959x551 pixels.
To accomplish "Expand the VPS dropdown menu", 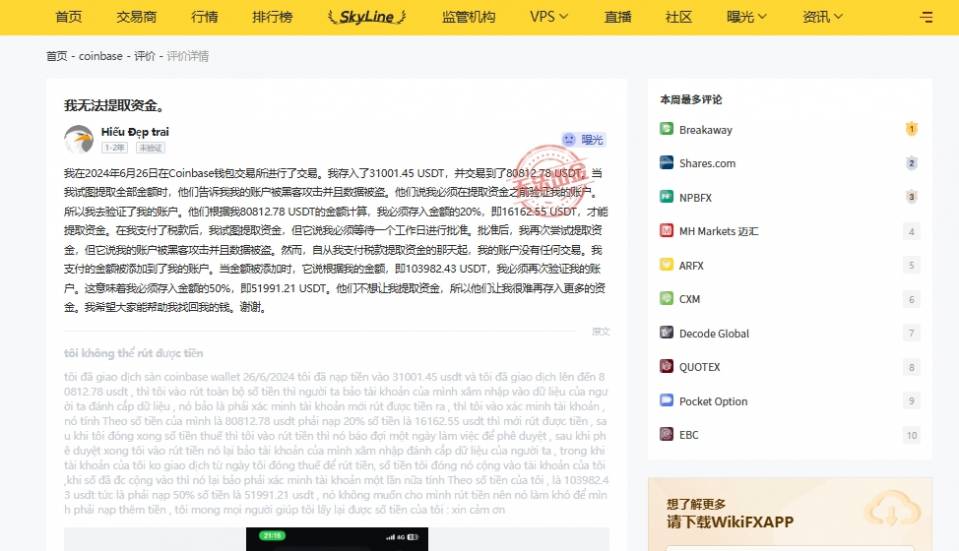I will click(x=549, y=17).
